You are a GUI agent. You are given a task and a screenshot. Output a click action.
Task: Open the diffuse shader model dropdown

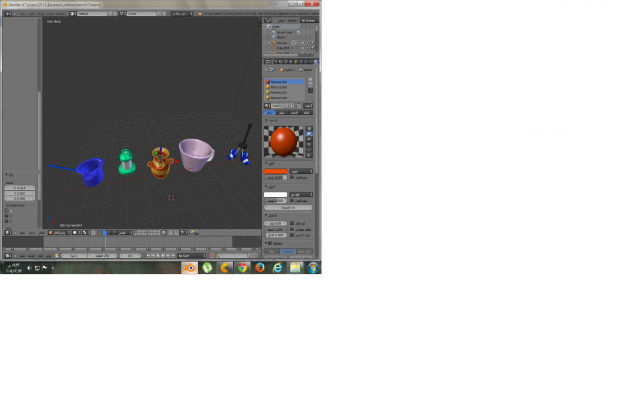point(301,171)
